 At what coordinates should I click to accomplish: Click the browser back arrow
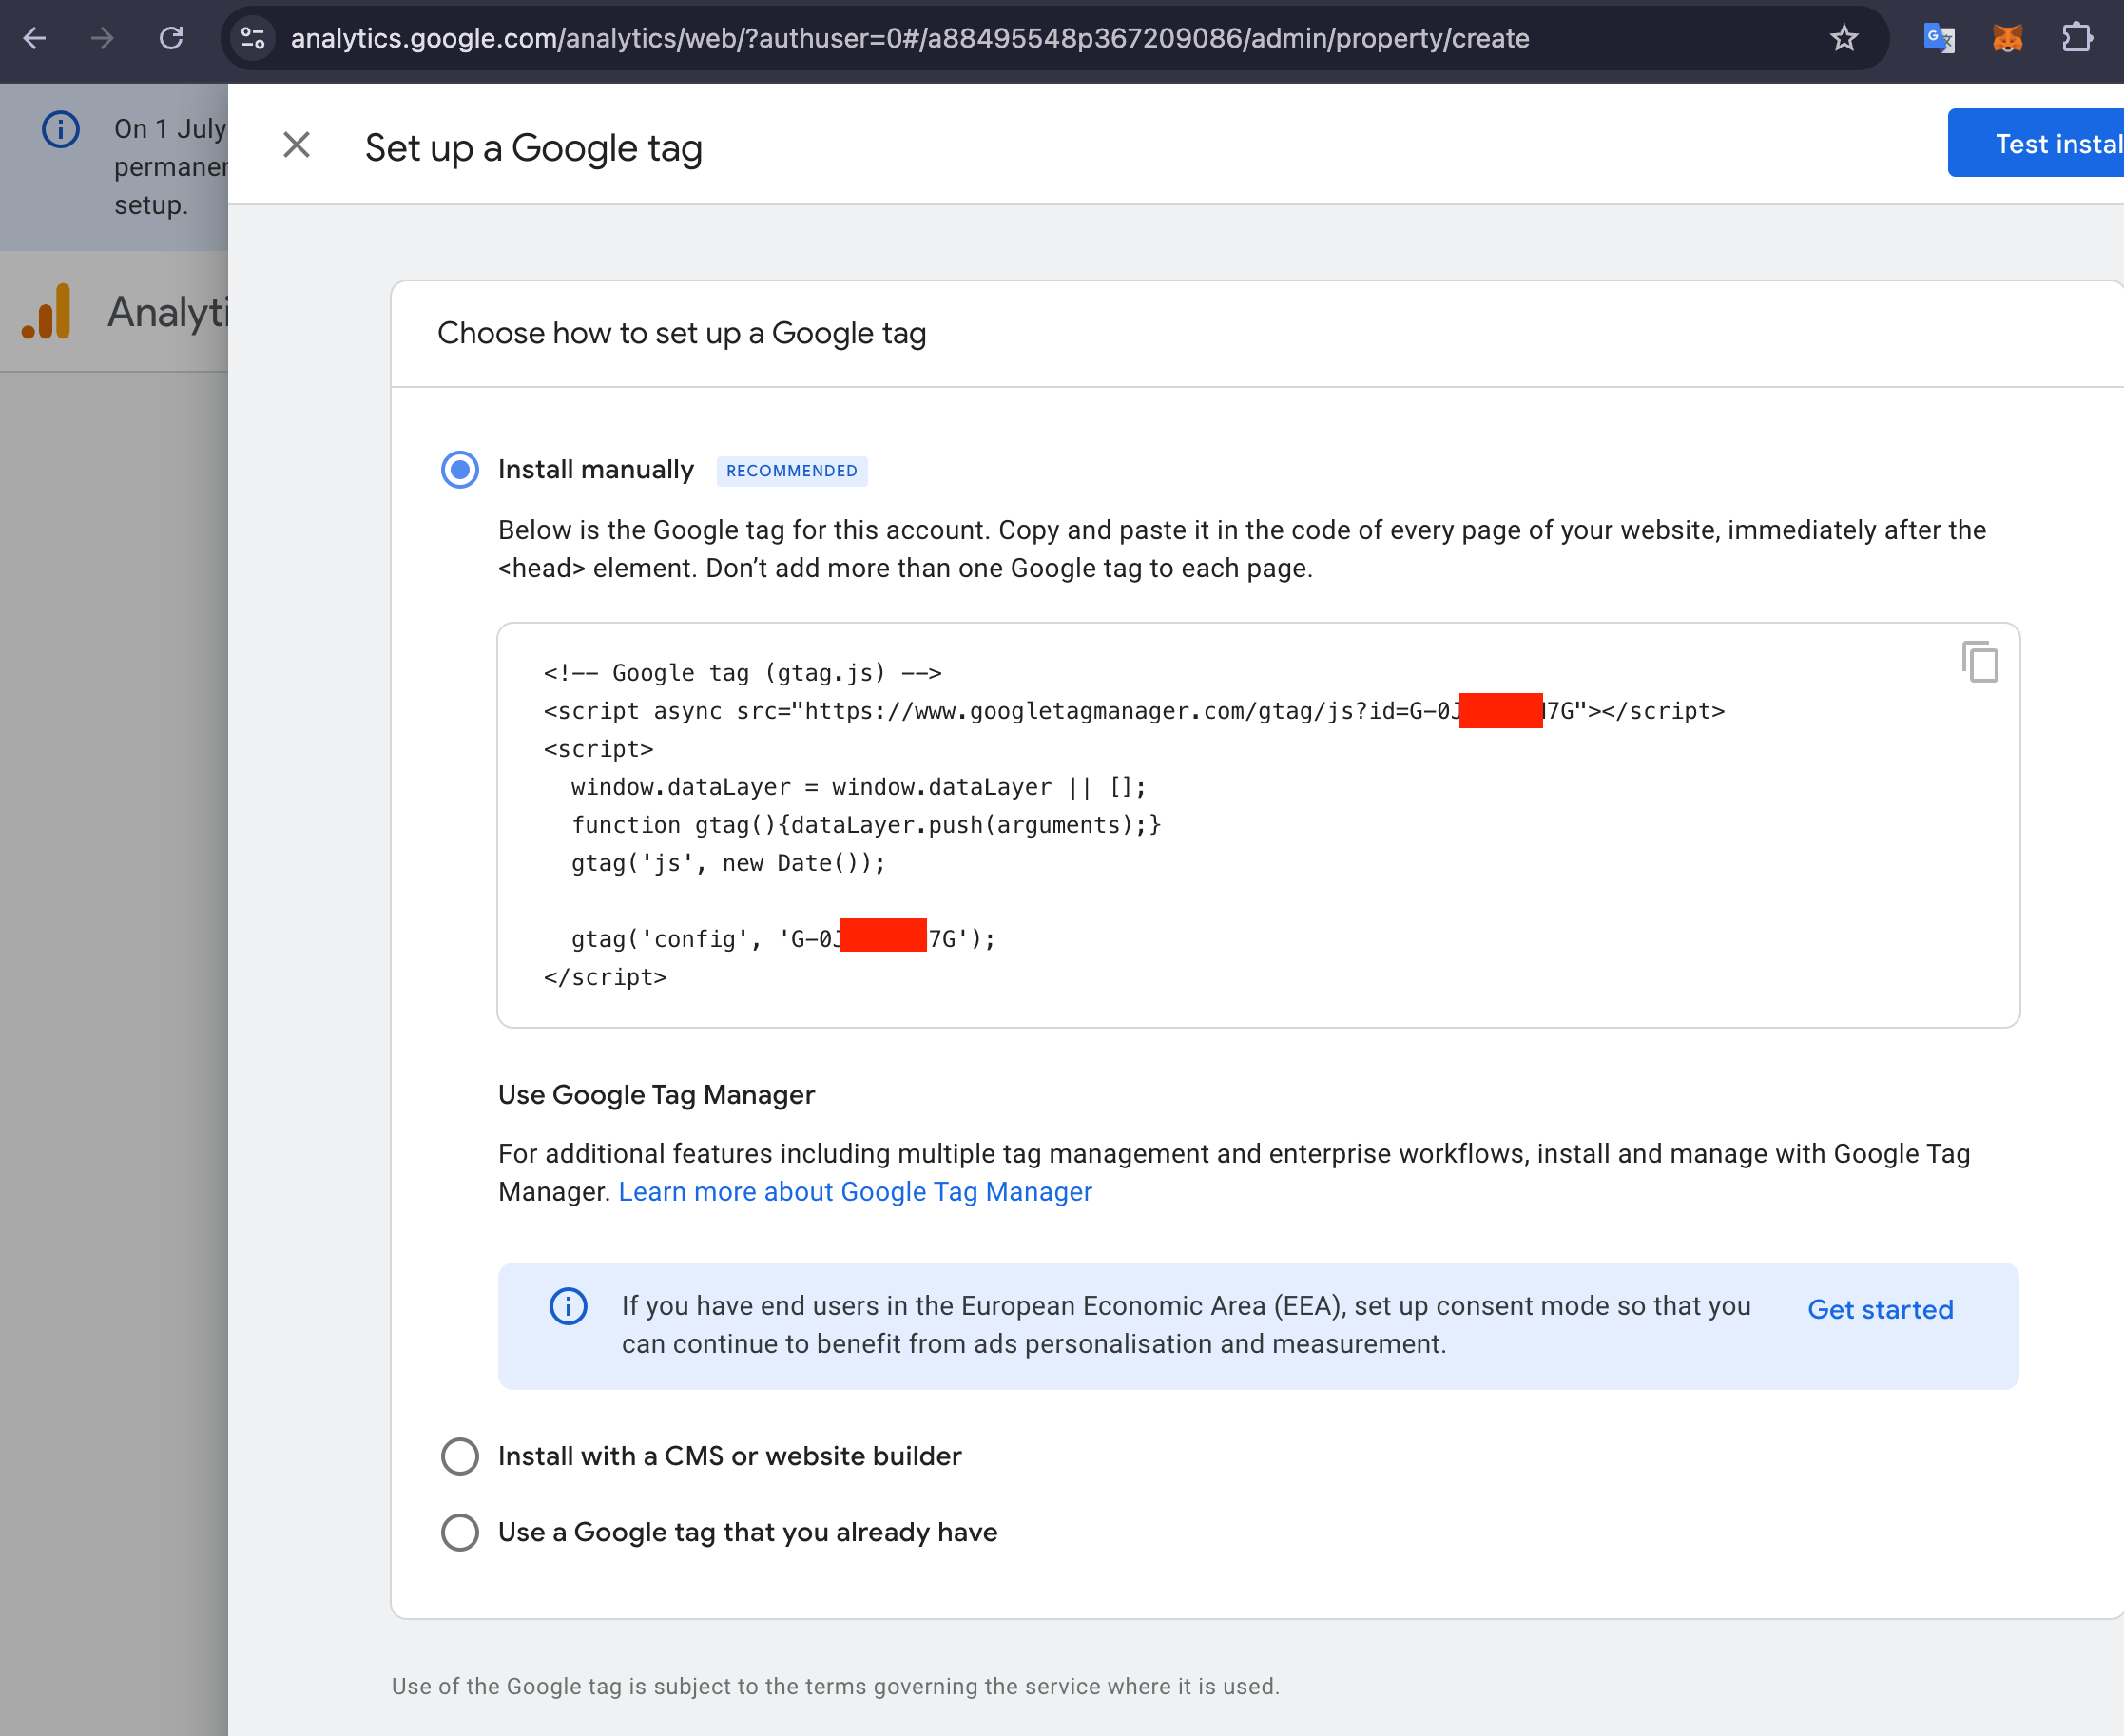[35, 39]
